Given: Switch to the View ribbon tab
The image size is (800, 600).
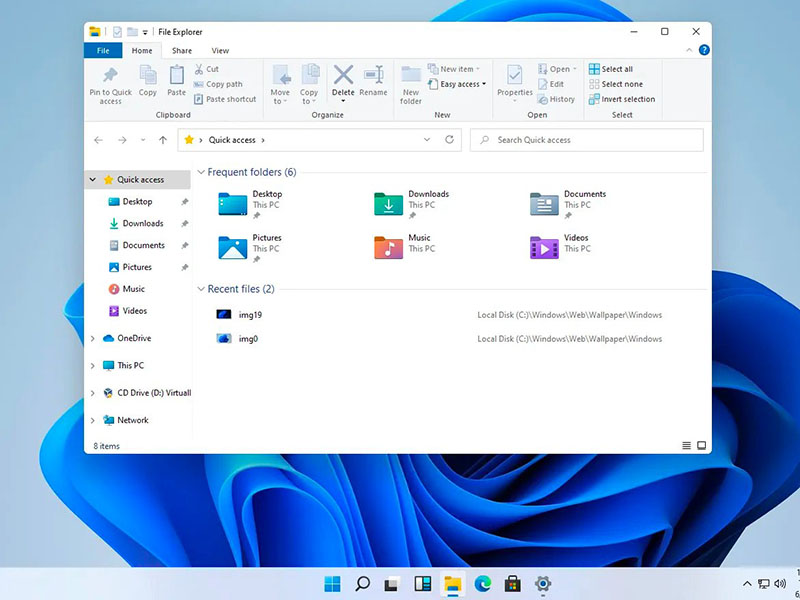Looking at the screenshot, I should click(x=220, y=50).
